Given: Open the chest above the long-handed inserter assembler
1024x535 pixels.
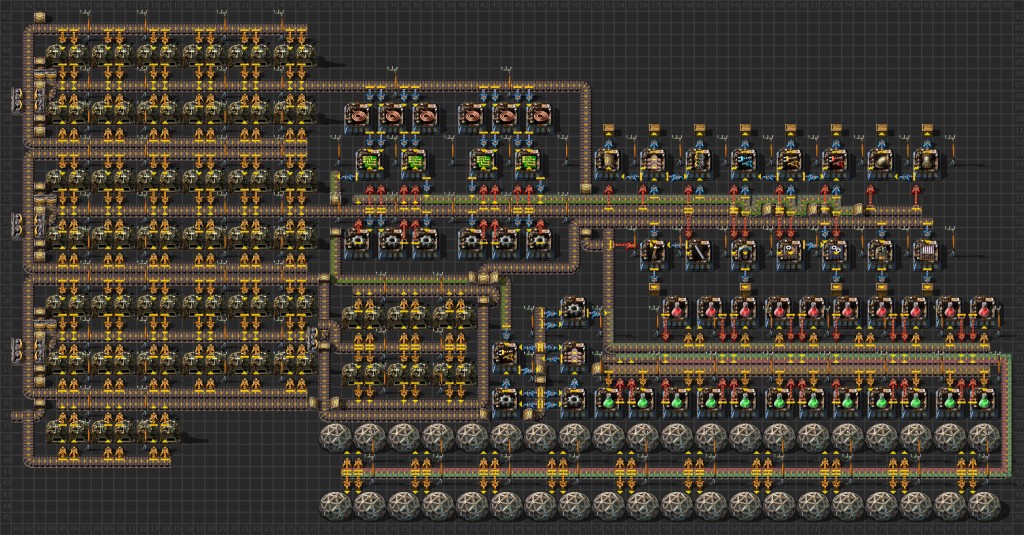Looking at the screenshot, I should click(834, 128).
